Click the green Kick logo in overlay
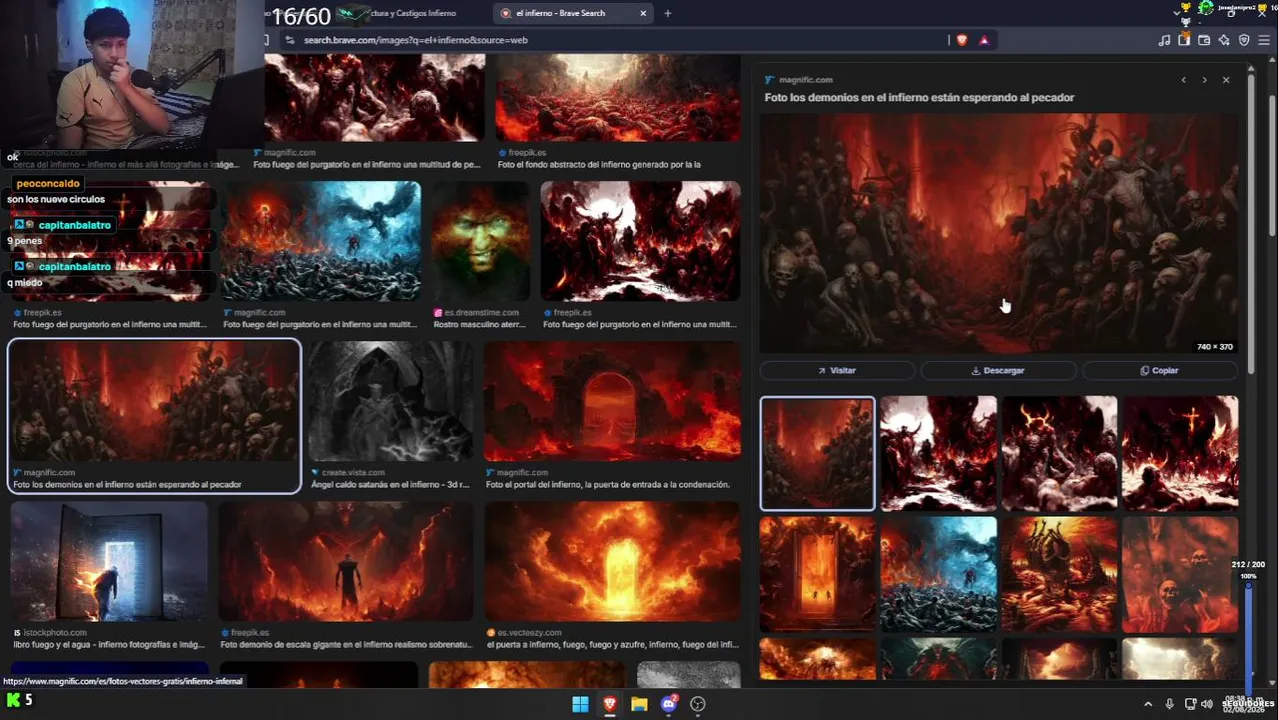Screen dimensions: 1278x720 [x=13, y=700]
